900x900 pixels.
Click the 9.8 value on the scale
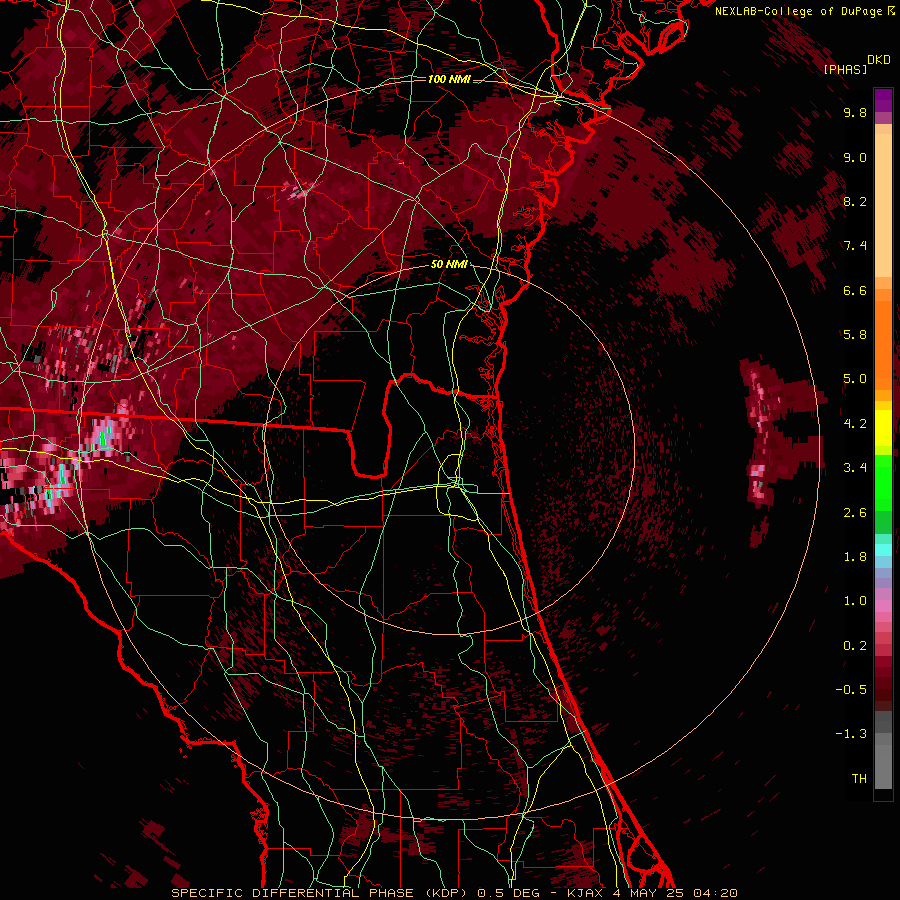pos(855,112)
